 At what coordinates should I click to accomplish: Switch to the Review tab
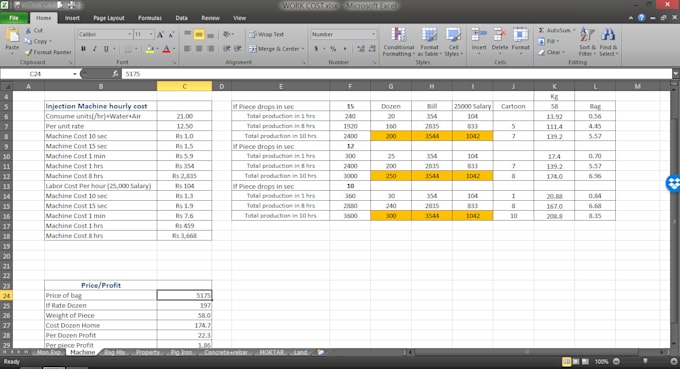[210, 18]
